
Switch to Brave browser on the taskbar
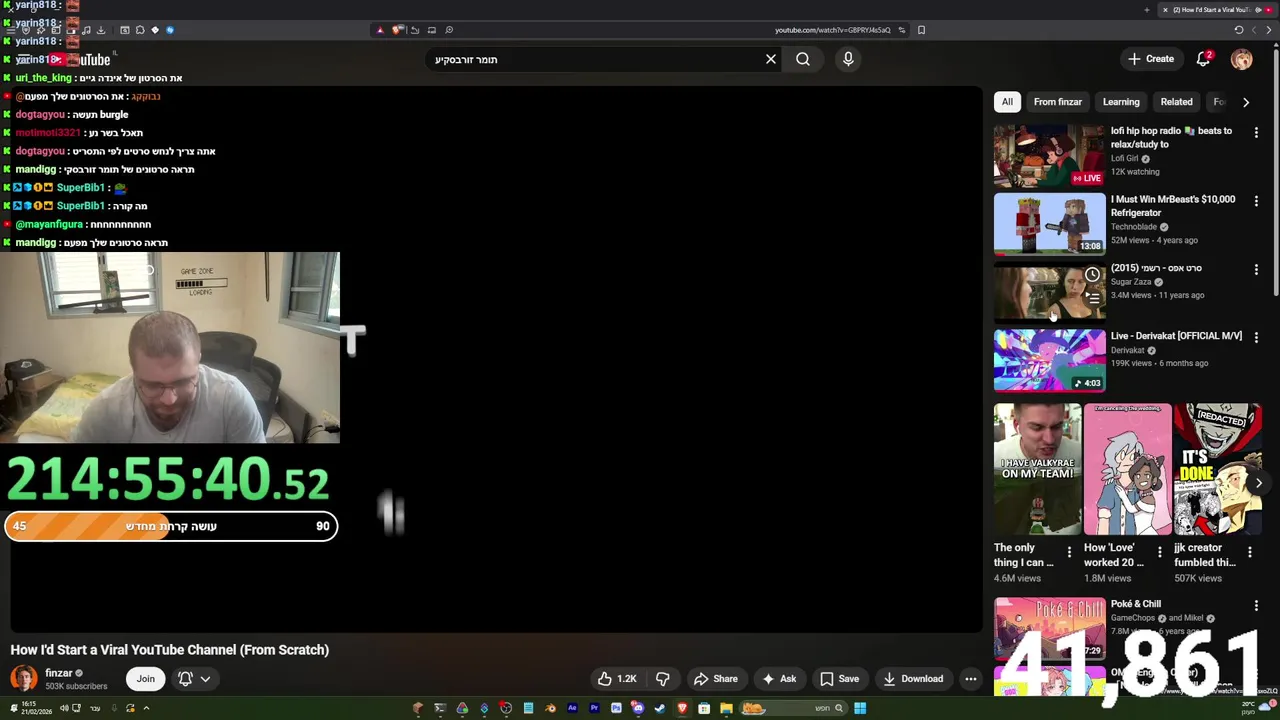pyautogui.click(x=682, y=708)
